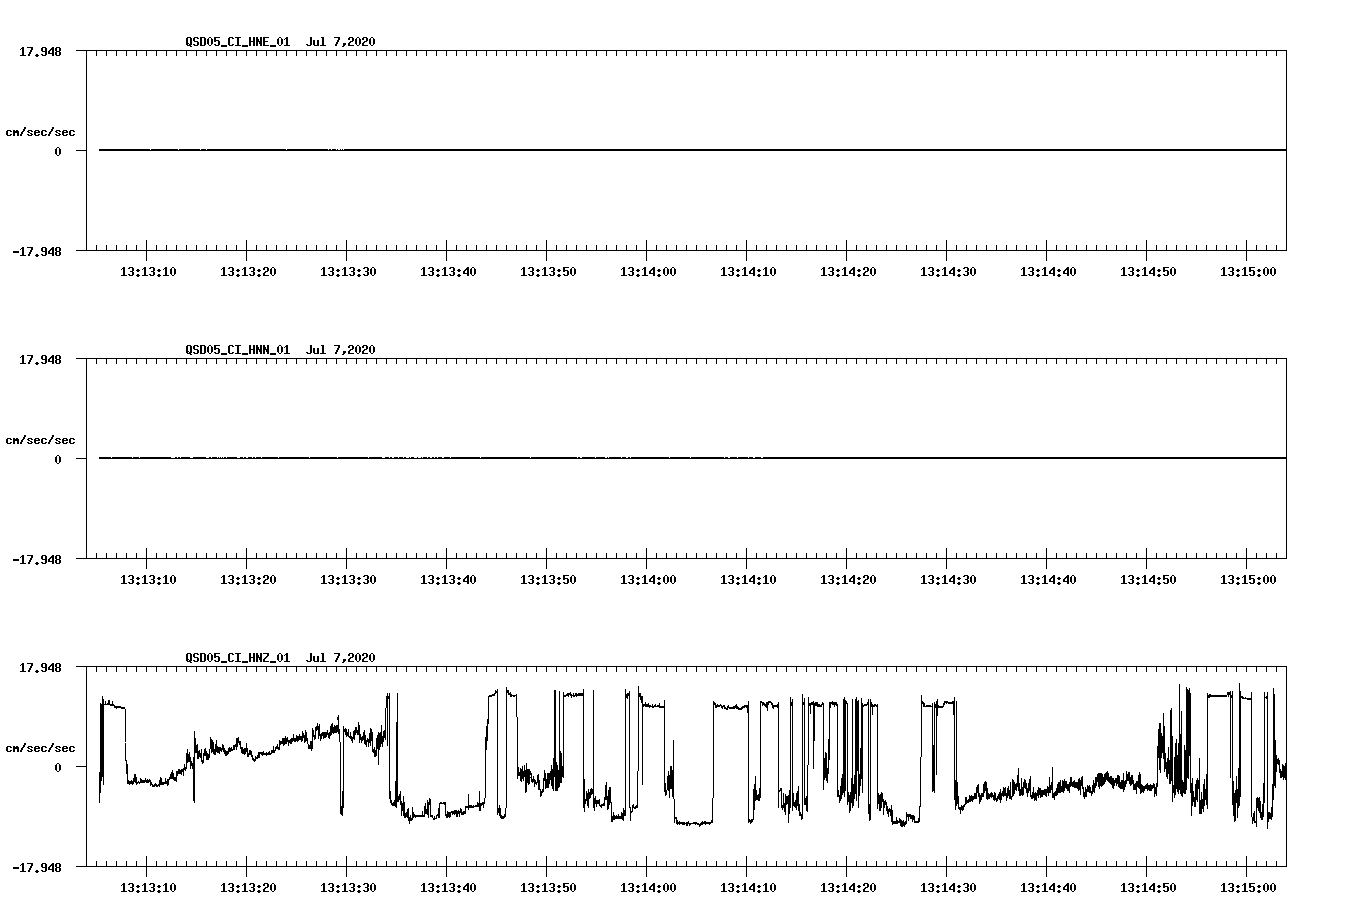
Task: Click the QSD05_CI_HNE_01 plot title
Action: pos(280,41)
